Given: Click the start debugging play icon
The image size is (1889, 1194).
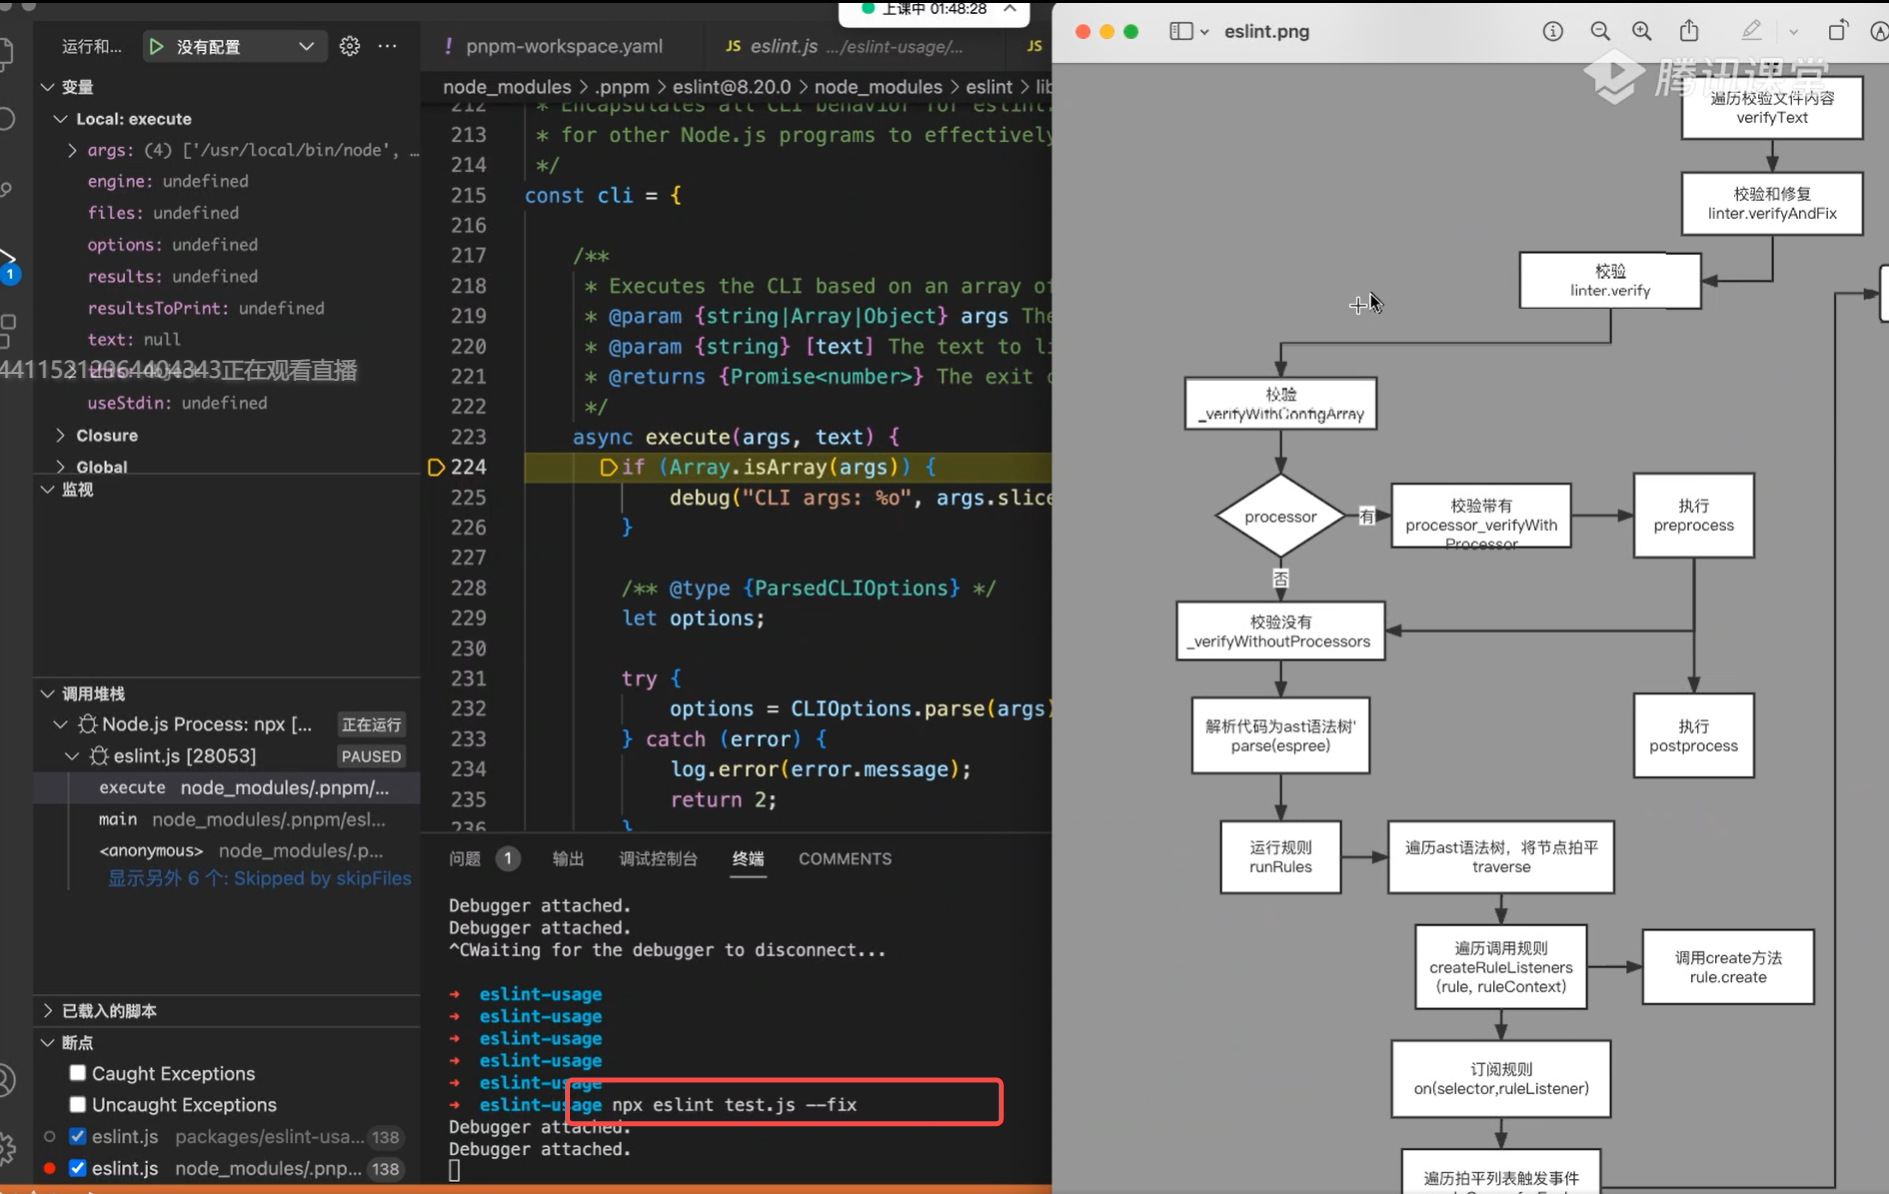Looking at the screenshot, I should 156,46.
